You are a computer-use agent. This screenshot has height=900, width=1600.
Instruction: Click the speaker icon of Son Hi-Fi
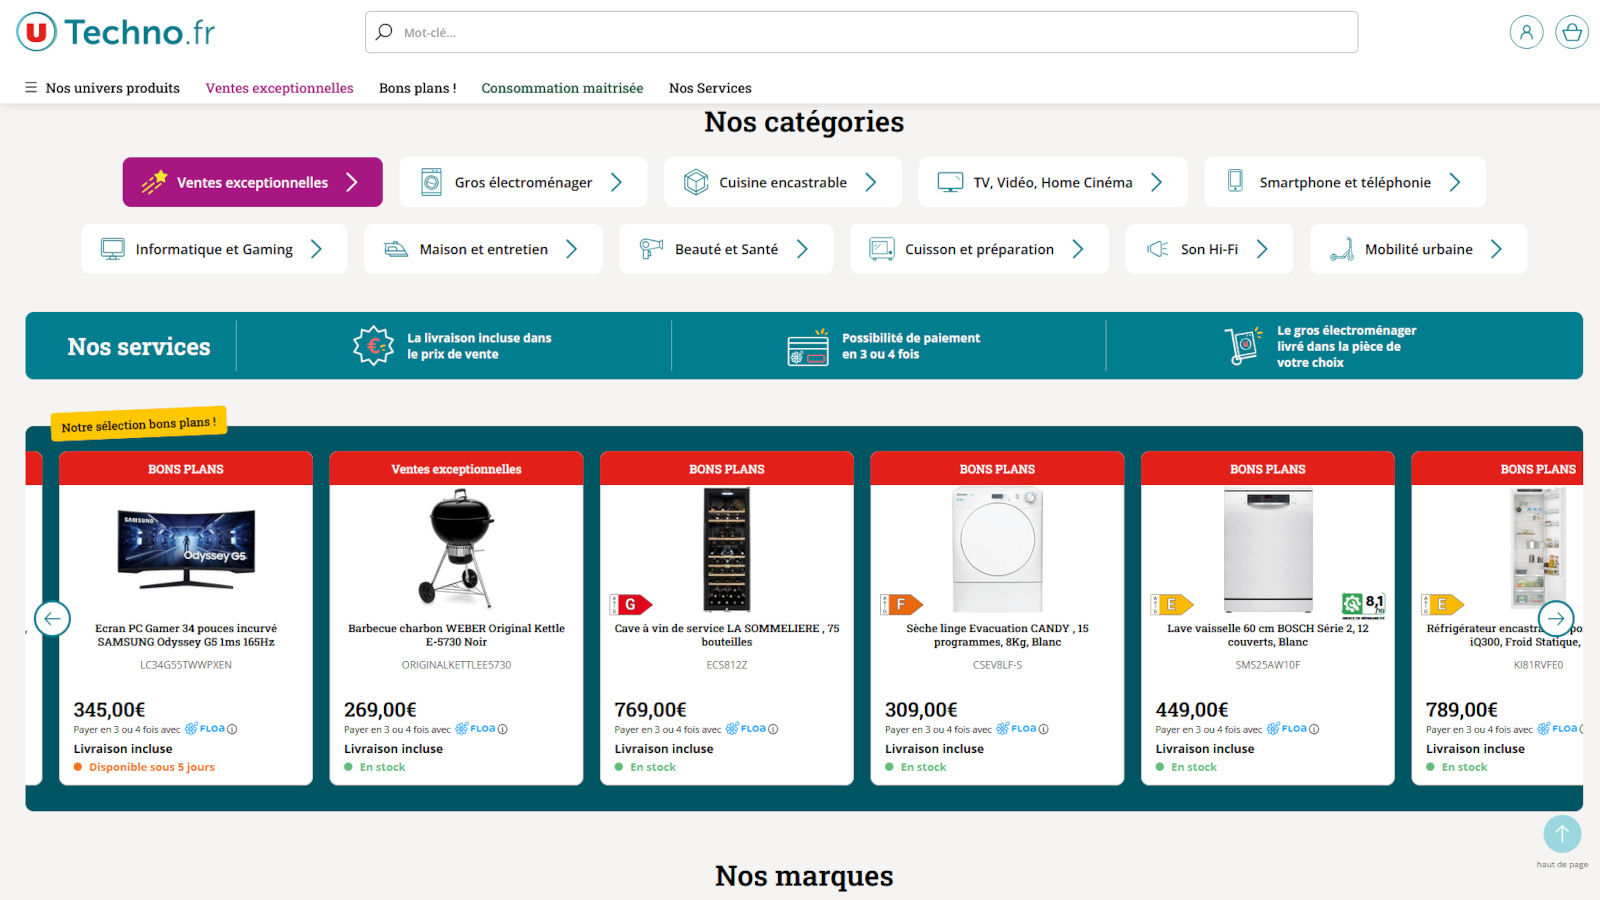[1158, 249]
